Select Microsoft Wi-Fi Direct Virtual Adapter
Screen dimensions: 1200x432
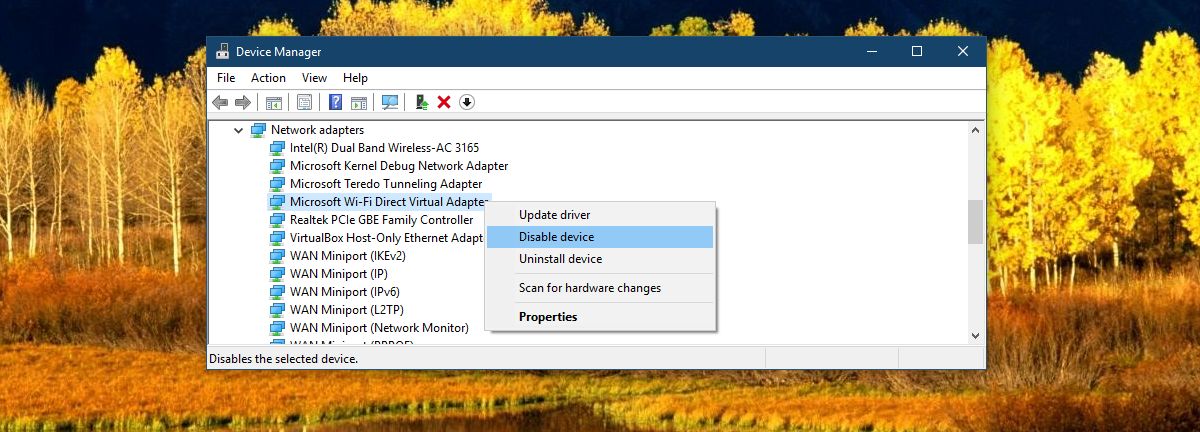click(x=389, y=202)
